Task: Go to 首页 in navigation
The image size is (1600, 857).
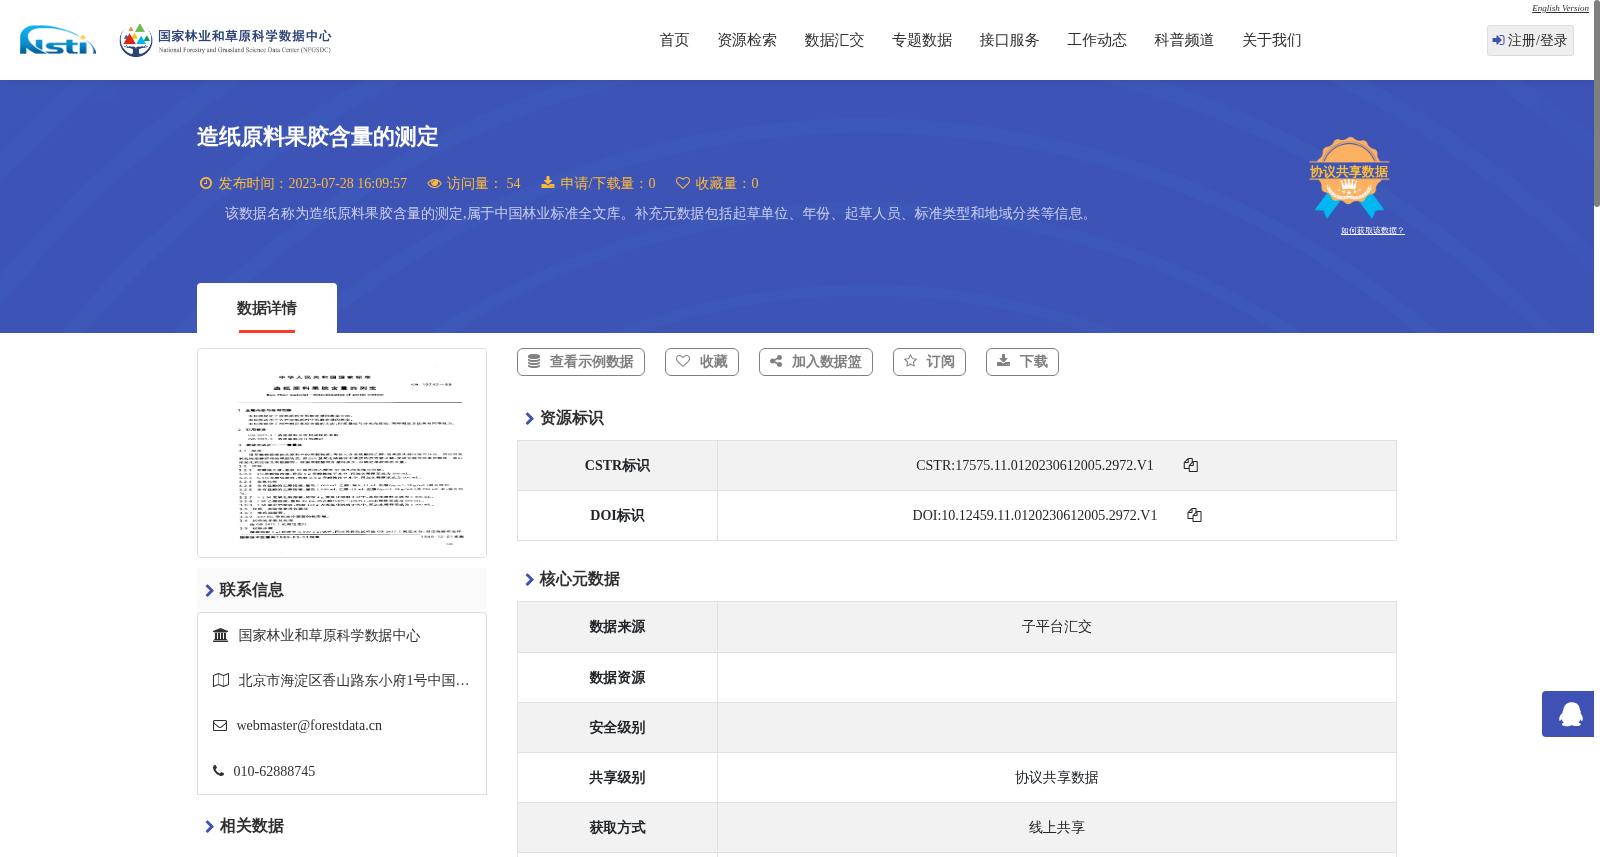Action: (x=674, y=40)
